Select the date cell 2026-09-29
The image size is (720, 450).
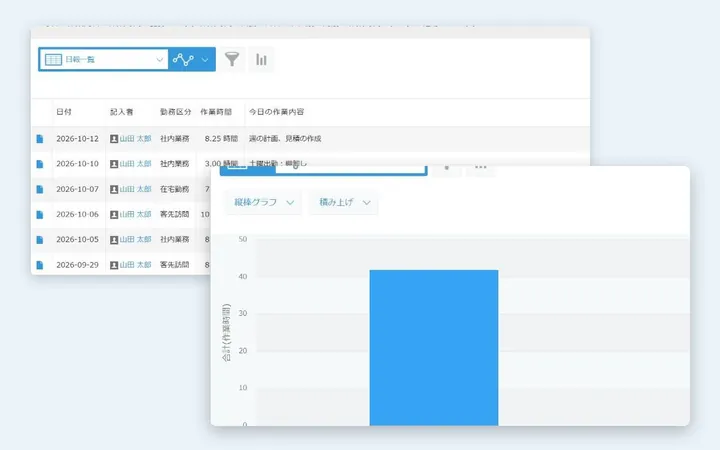click(x=78, y=265)
